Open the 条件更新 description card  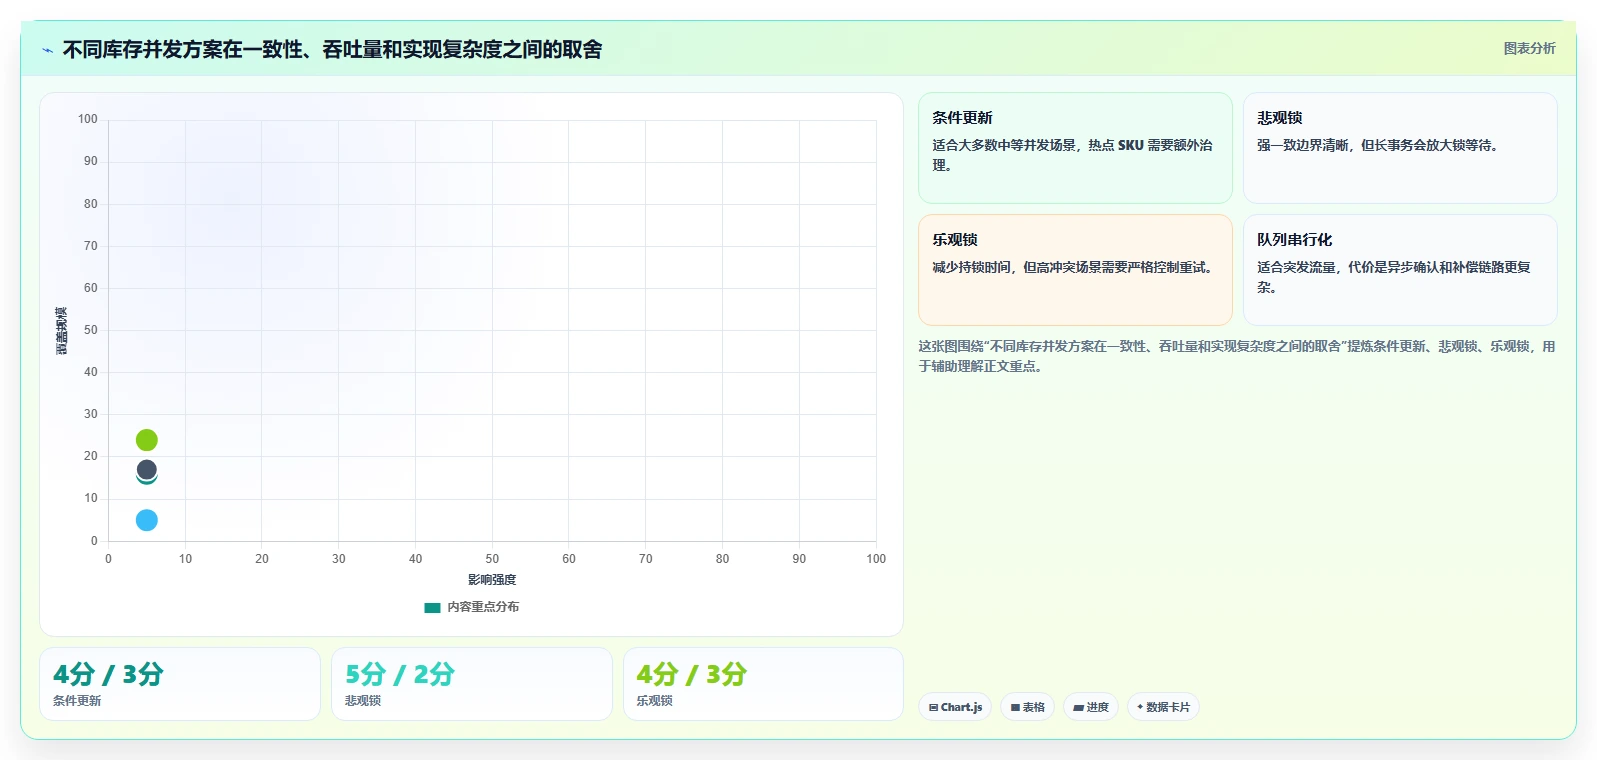click(1075, 148)
